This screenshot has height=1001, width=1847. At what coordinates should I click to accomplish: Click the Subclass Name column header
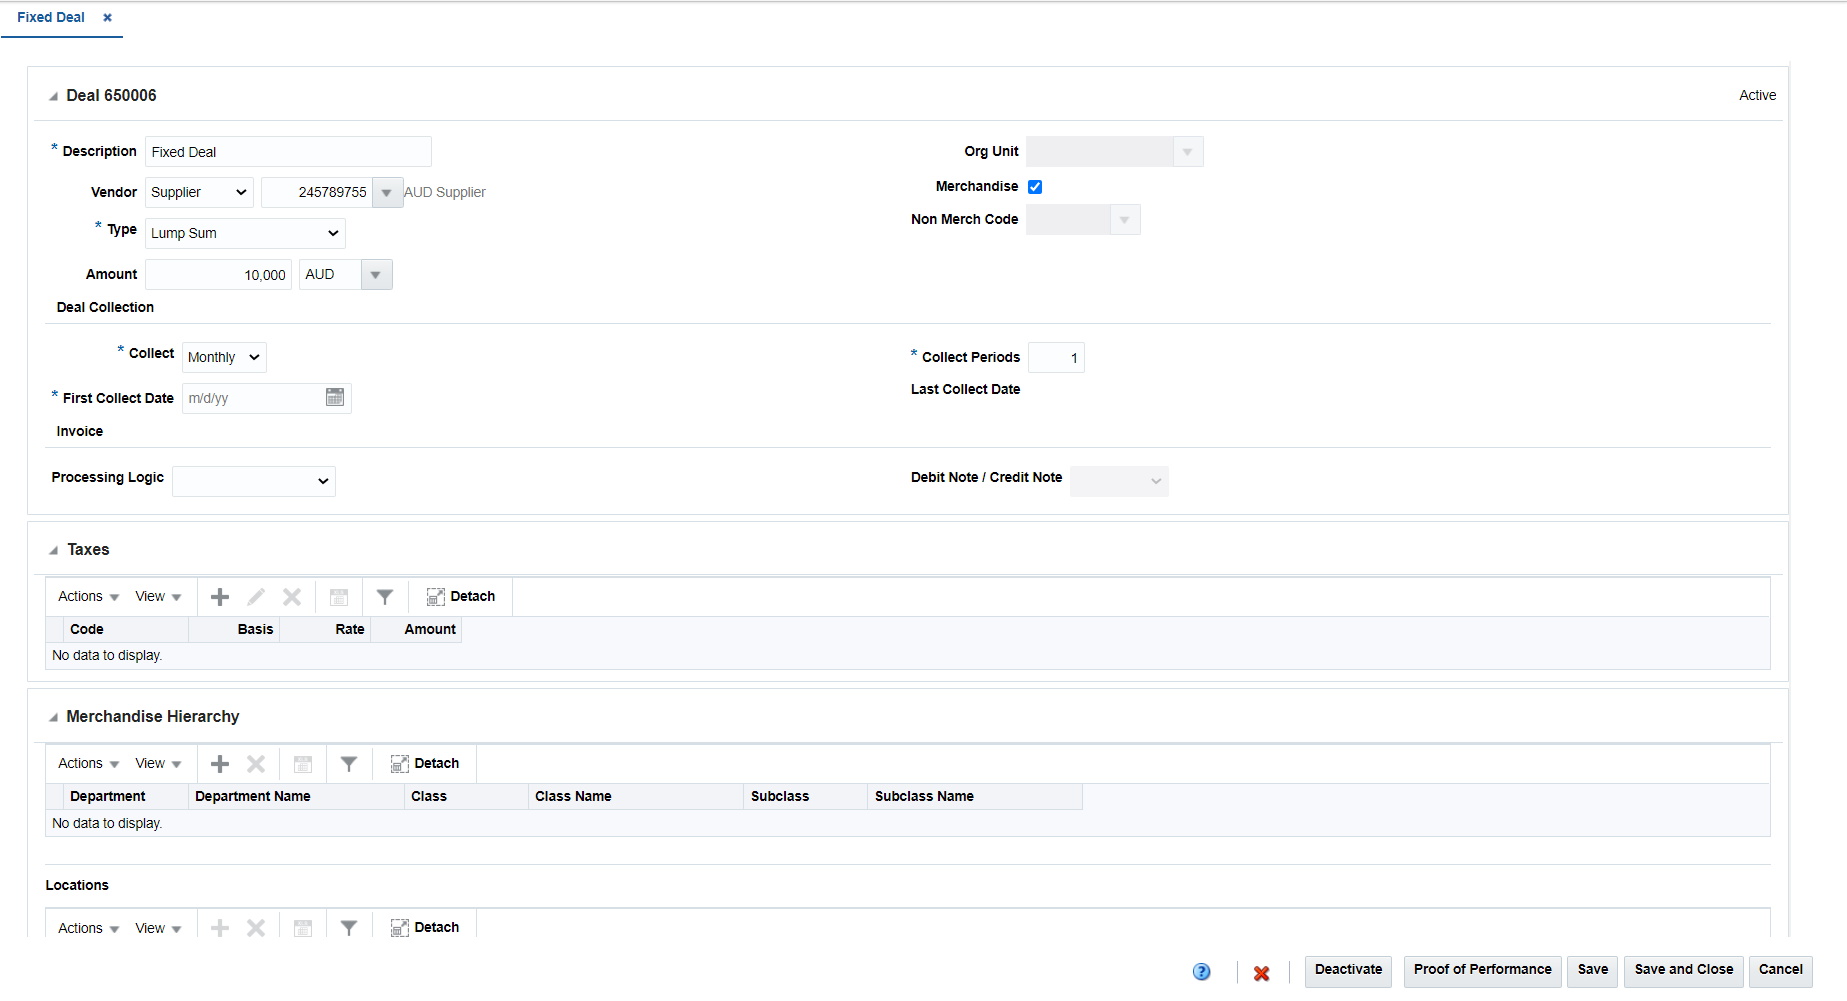coord(975,797)
